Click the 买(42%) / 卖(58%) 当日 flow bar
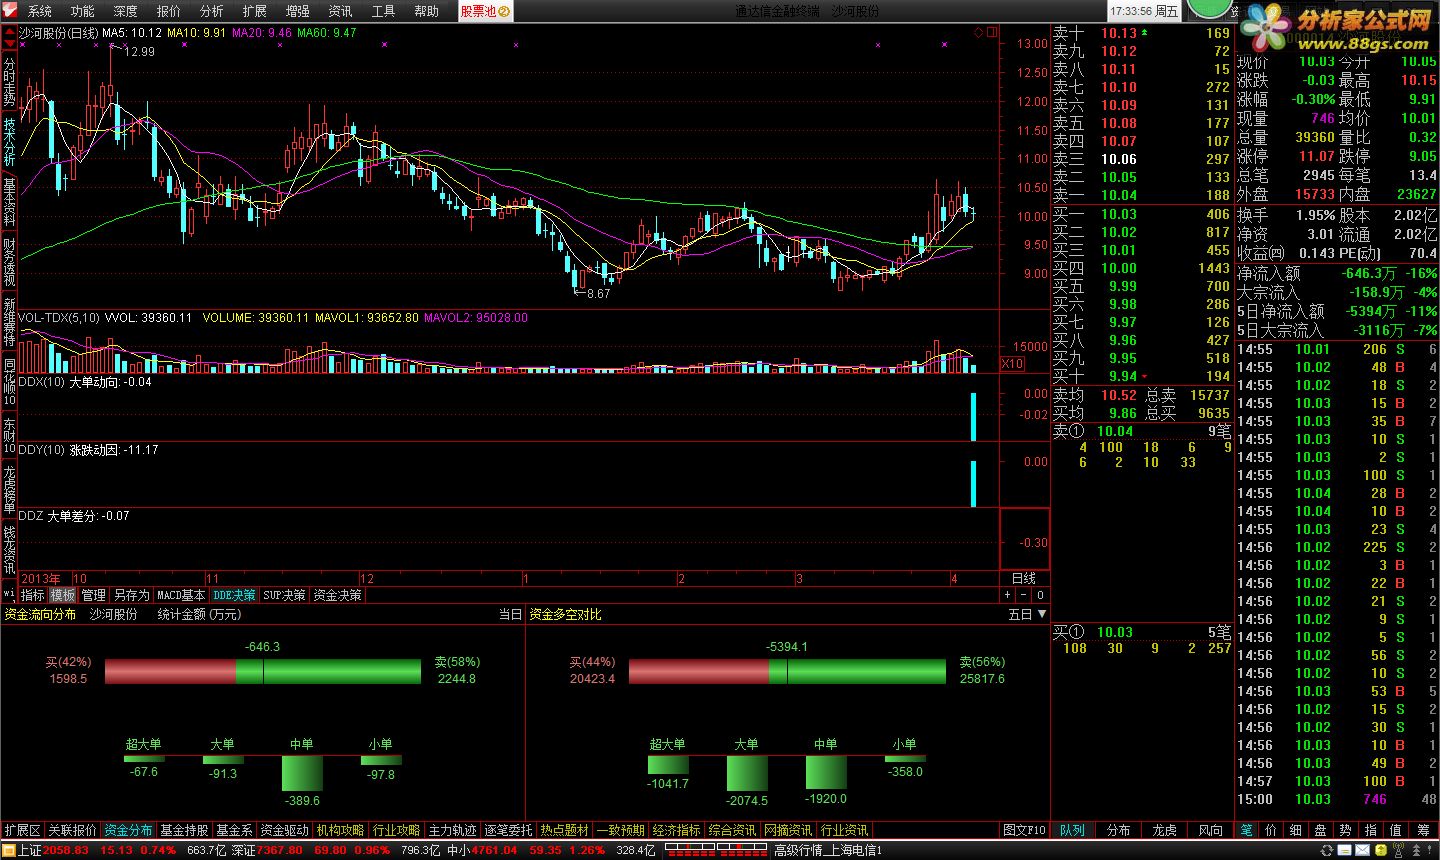1440x860 pixels. (262, 671)
